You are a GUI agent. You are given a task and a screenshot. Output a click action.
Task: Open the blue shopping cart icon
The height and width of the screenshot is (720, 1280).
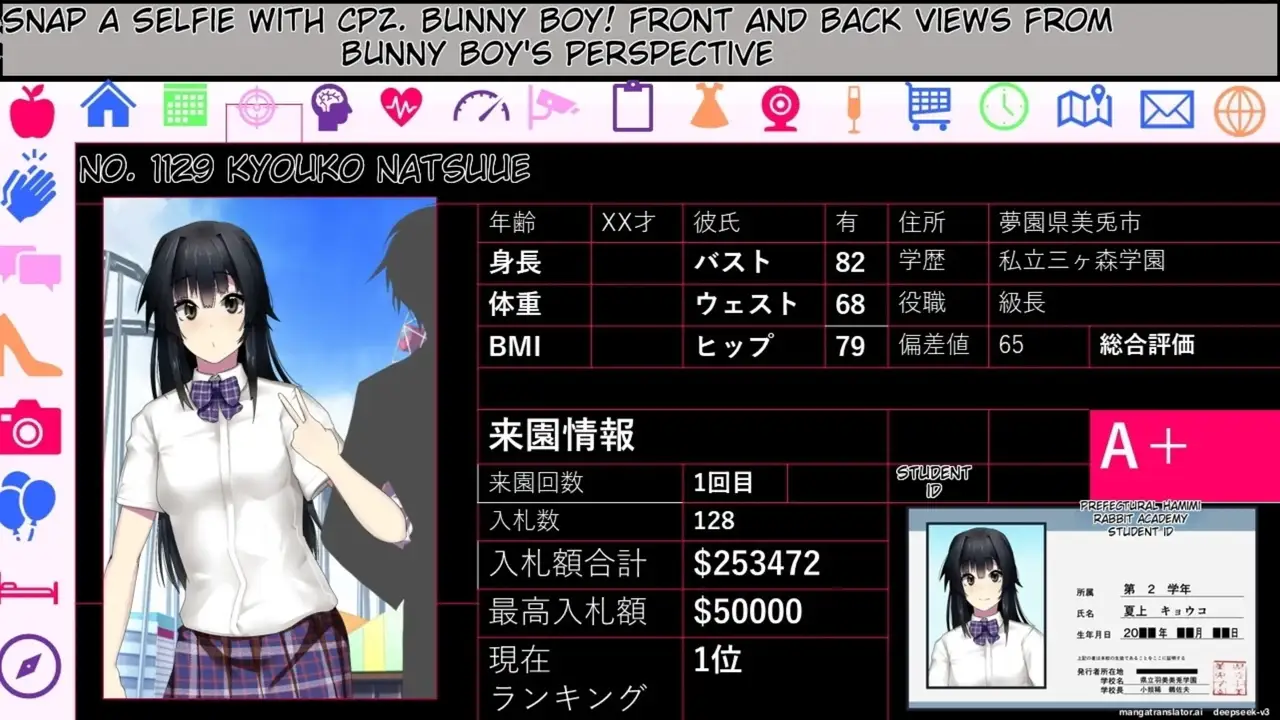(x=929, y=107)
